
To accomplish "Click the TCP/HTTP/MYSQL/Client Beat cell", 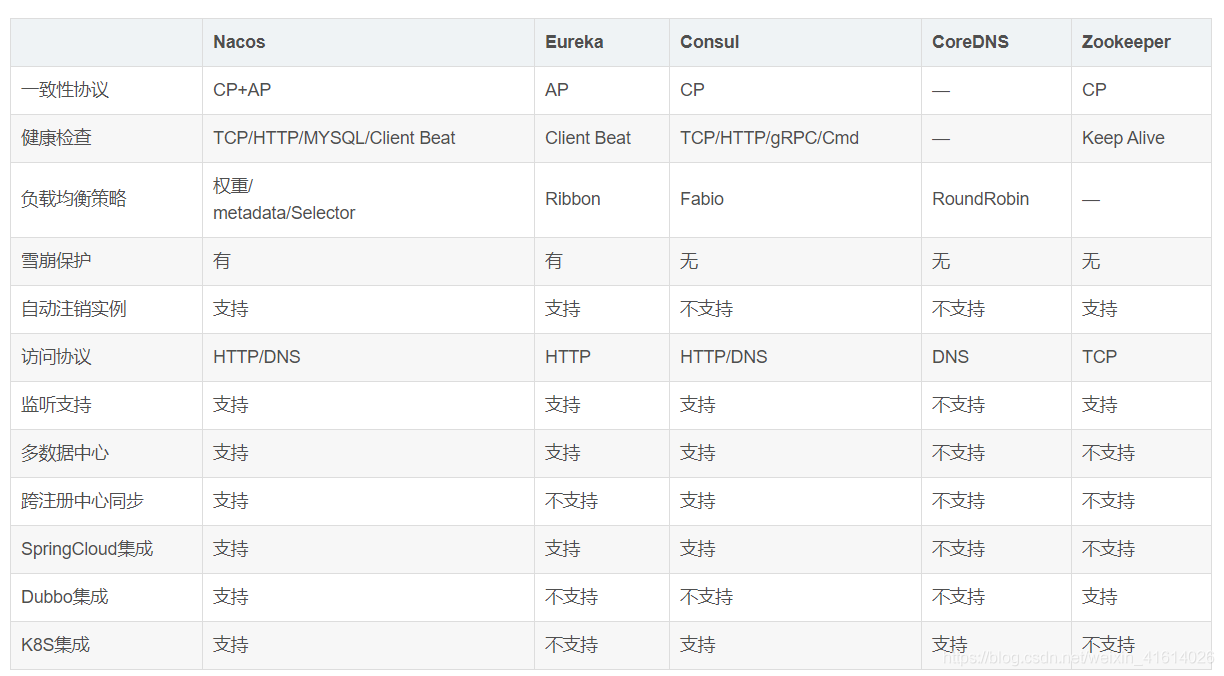I will click(334, 138).
